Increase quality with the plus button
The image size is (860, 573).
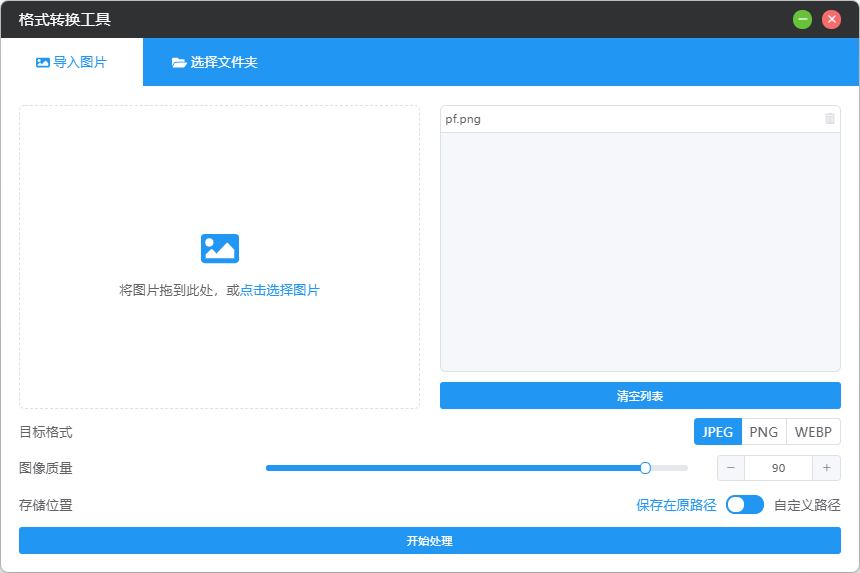tap(827, 468)
